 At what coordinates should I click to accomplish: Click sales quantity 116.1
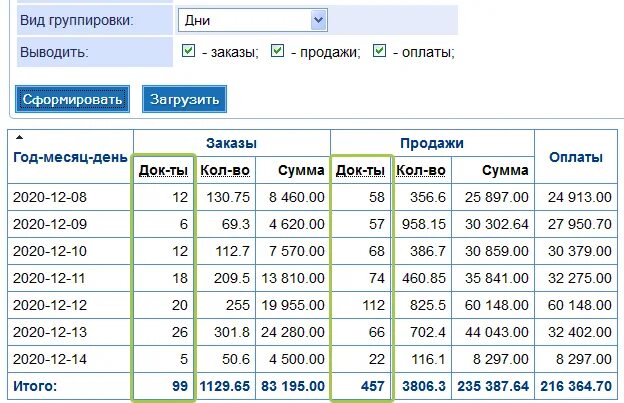pos(428,359)
